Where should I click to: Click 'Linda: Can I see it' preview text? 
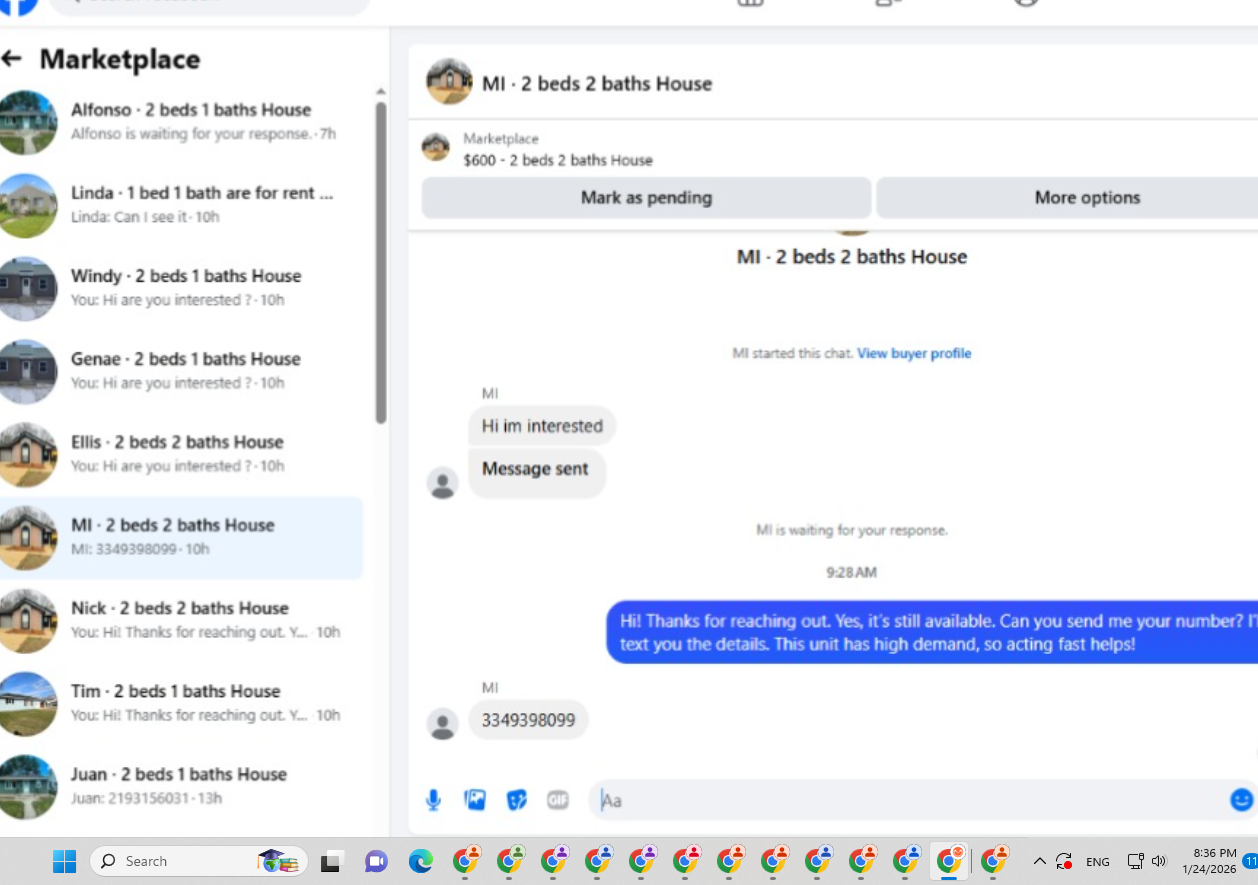(128, 217)
